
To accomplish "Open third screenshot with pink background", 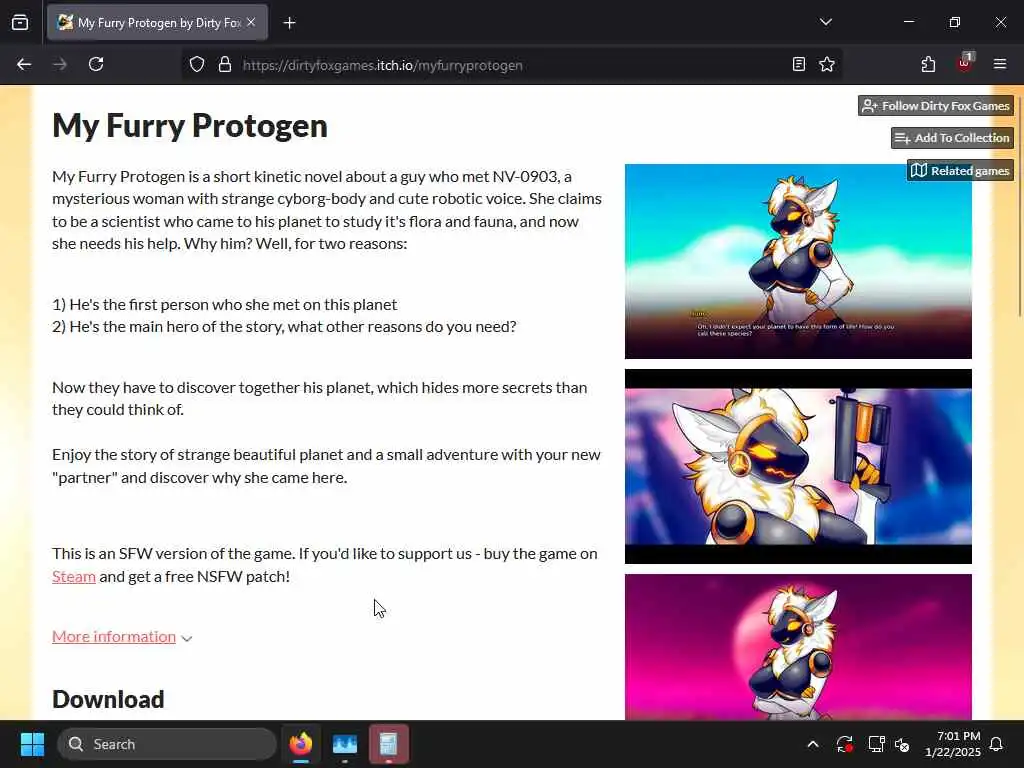I will (x=798, y=647).
